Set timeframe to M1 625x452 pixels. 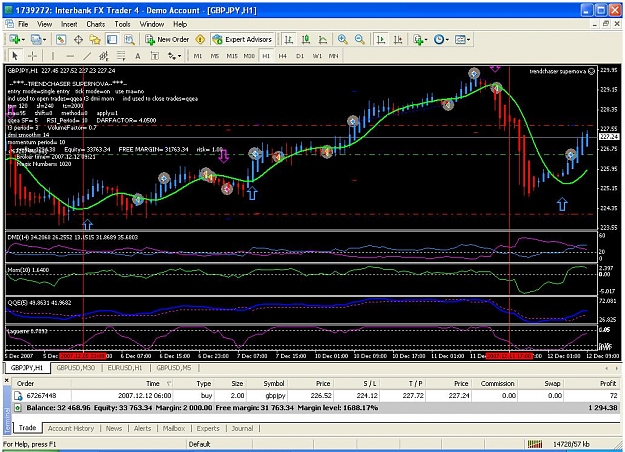pos(198,56)
